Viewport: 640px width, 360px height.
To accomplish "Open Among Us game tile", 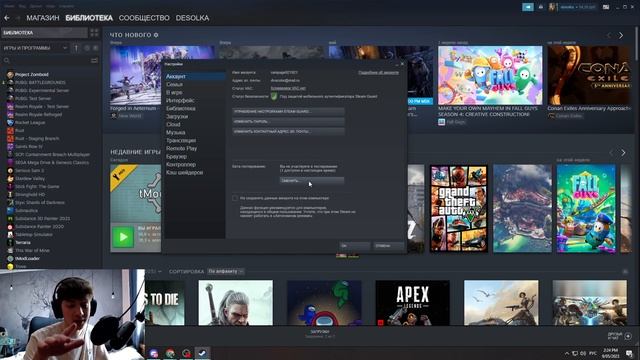I will [x=324, y=303].
